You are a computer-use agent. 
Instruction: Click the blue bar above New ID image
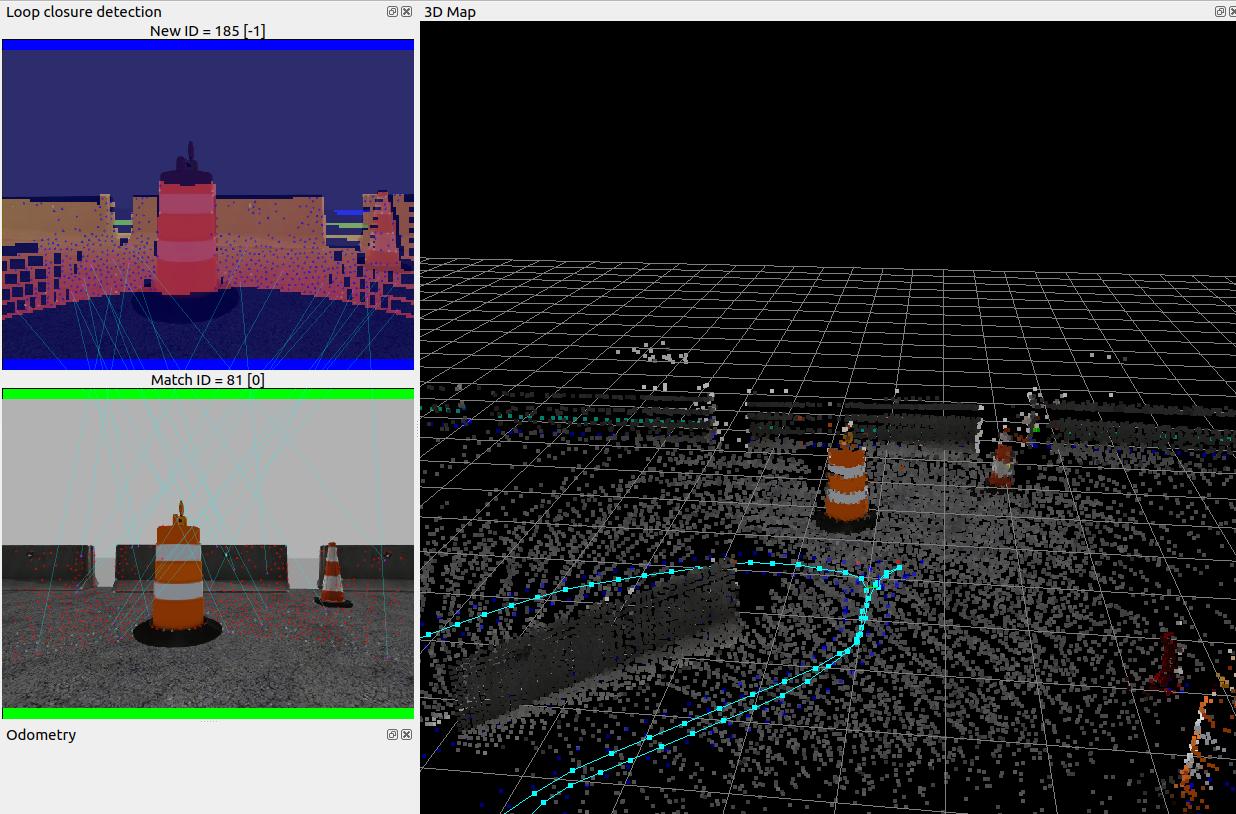coord(207,45)
